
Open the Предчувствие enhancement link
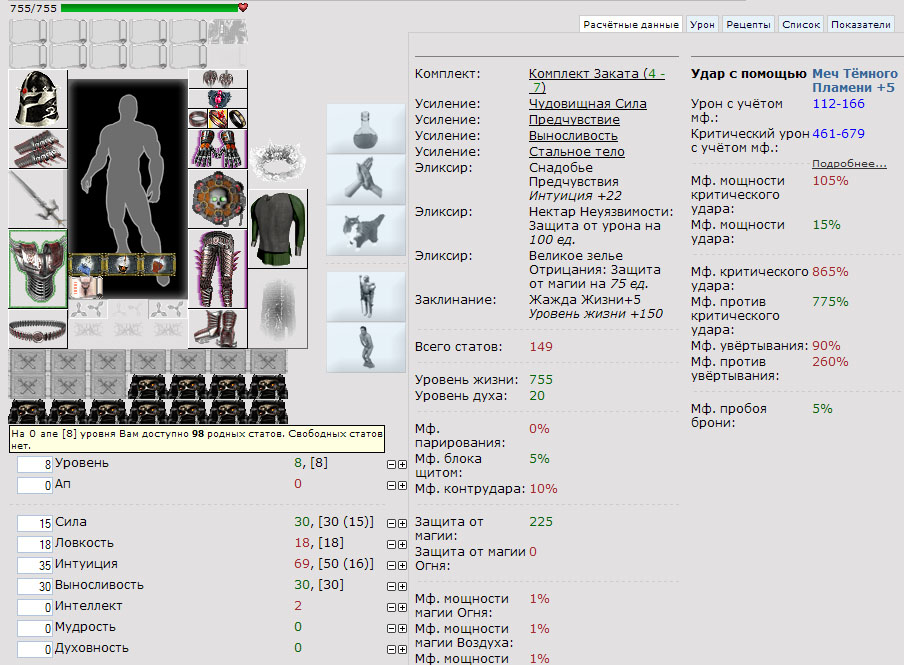coord(574,120)
